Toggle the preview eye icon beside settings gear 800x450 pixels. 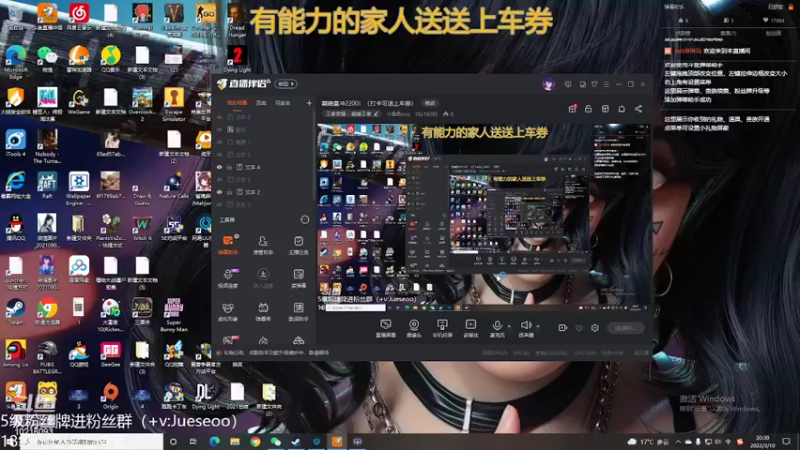579,328
